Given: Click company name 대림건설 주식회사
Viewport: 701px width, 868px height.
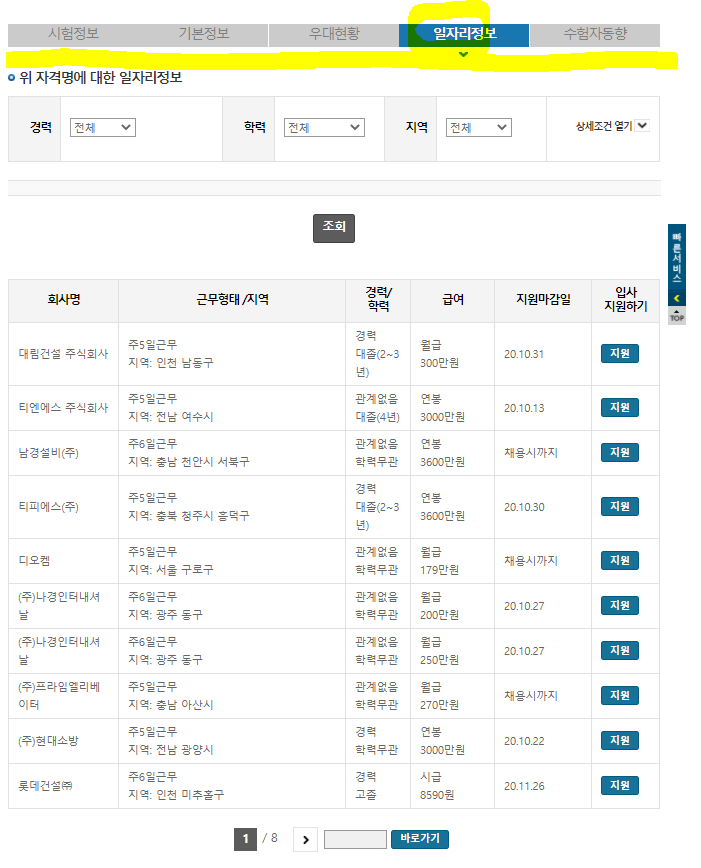Looking at the screenshot, I should 63,354.
